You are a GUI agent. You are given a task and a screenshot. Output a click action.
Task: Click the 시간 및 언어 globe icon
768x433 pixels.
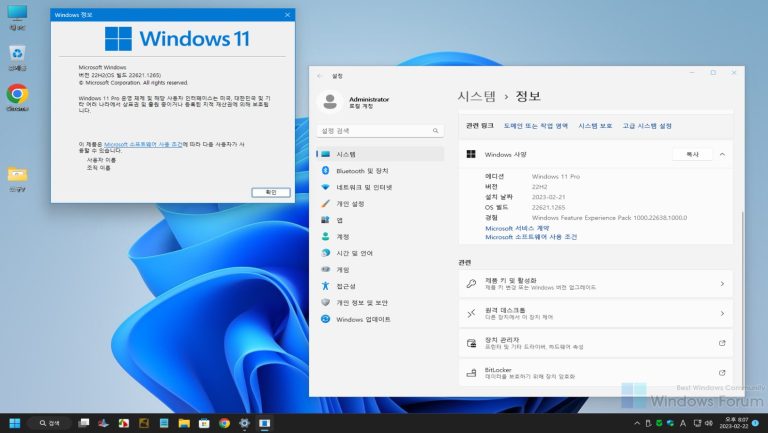pos(325,253)
